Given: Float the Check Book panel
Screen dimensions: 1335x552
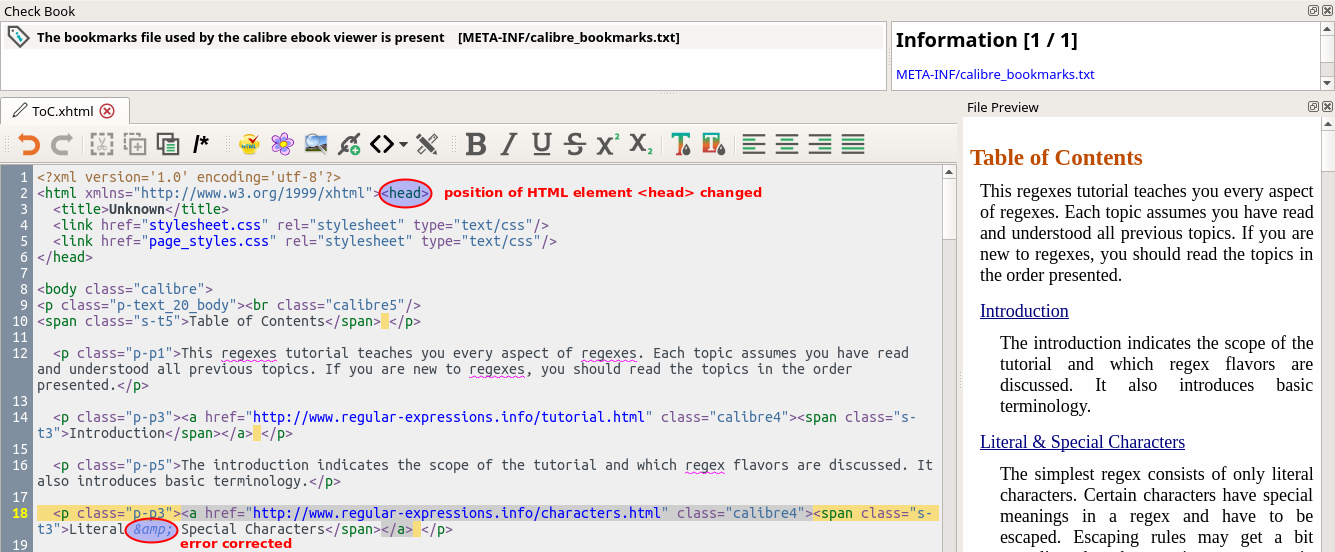Looking at the screenshot, I should click(x=1313, y=10).
